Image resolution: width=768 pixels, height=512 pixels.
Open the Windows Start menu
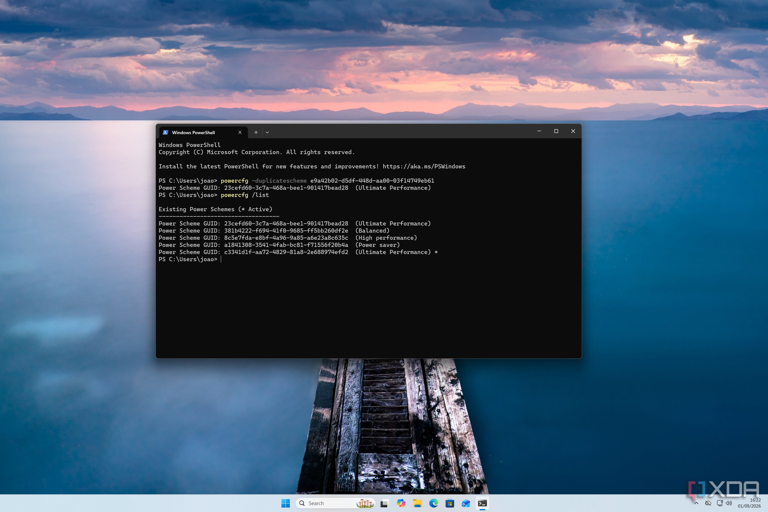pyautogui.click(x=286, y=503)
